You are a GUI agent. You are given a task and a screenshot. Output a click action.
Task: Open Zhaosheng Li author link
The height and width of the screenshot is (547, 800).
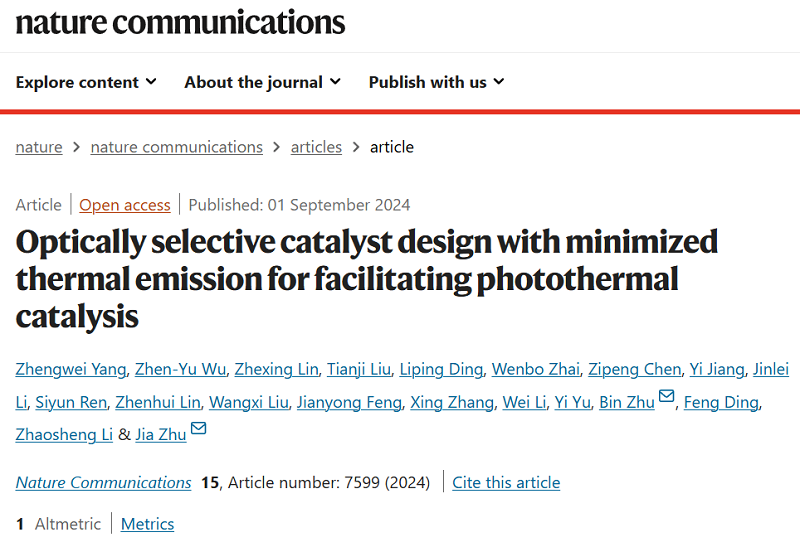(x=64, y=435)
